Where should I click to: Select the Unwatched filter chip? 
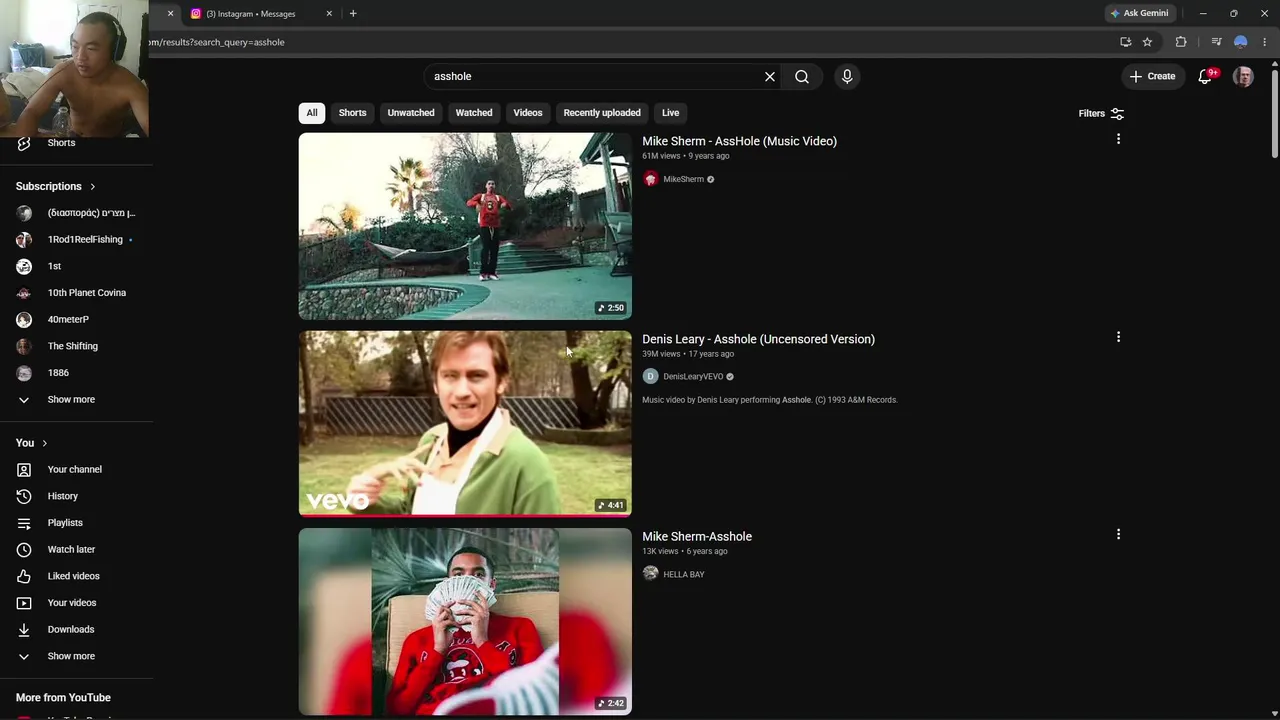pos(411,113)
